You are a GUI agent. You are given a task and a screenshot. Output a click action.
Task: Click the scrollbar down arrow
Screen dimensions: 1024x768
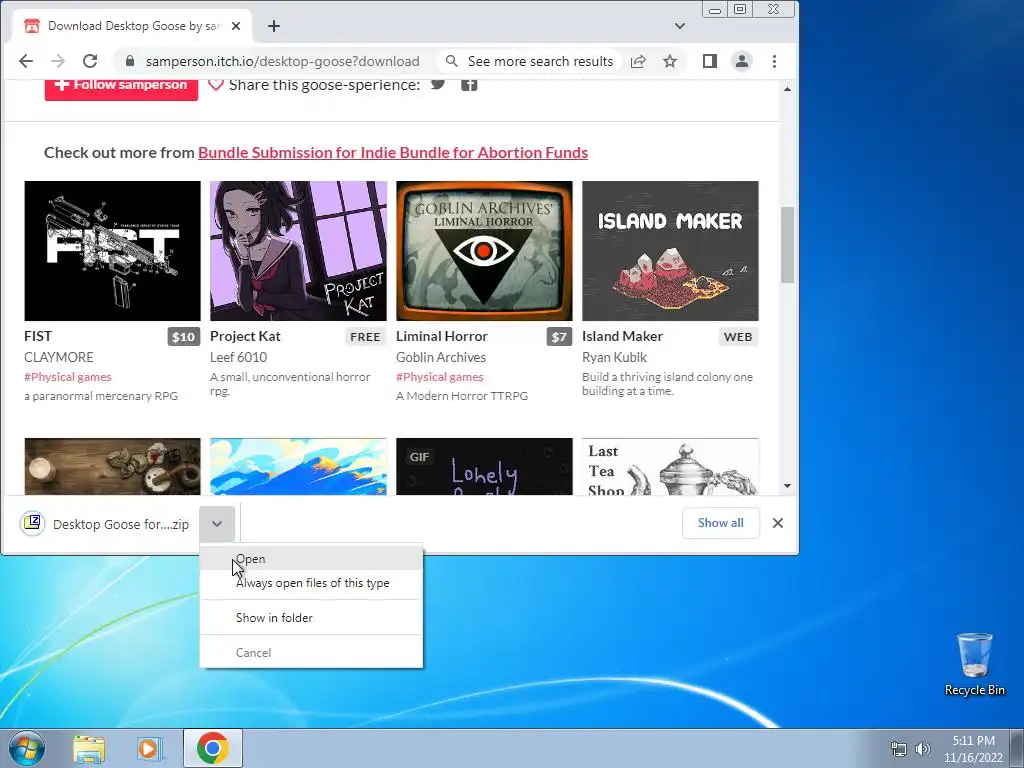(788, 486)
